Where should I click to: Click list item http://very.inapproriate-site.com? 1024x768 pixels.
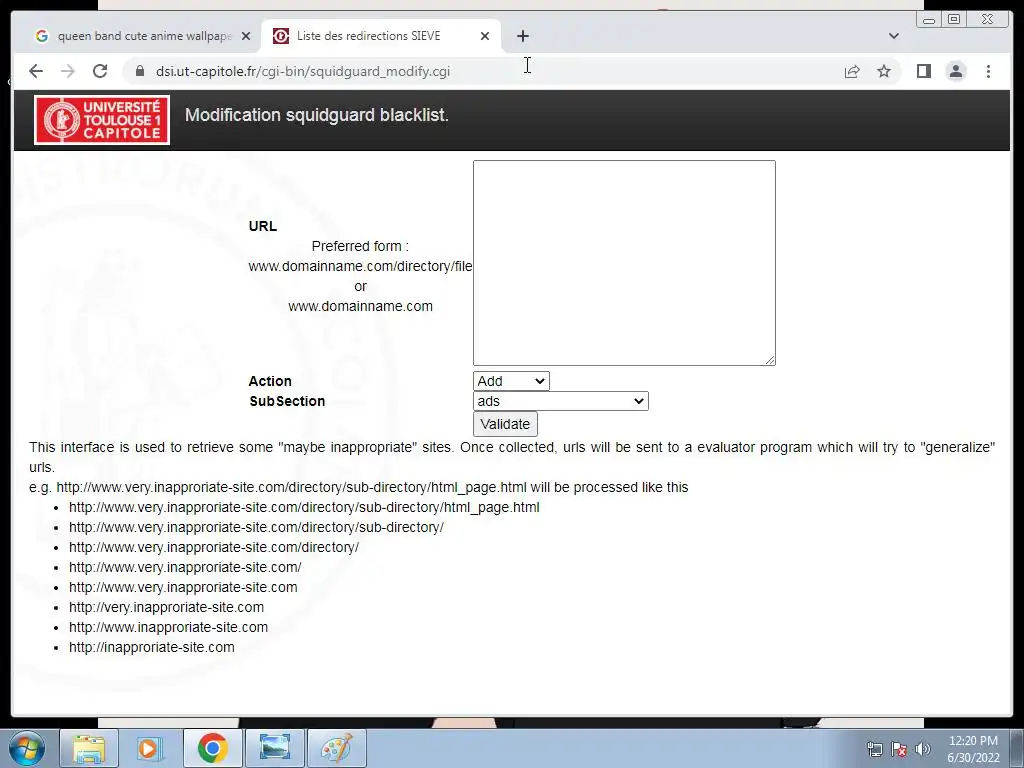click(x=167, y=607)
